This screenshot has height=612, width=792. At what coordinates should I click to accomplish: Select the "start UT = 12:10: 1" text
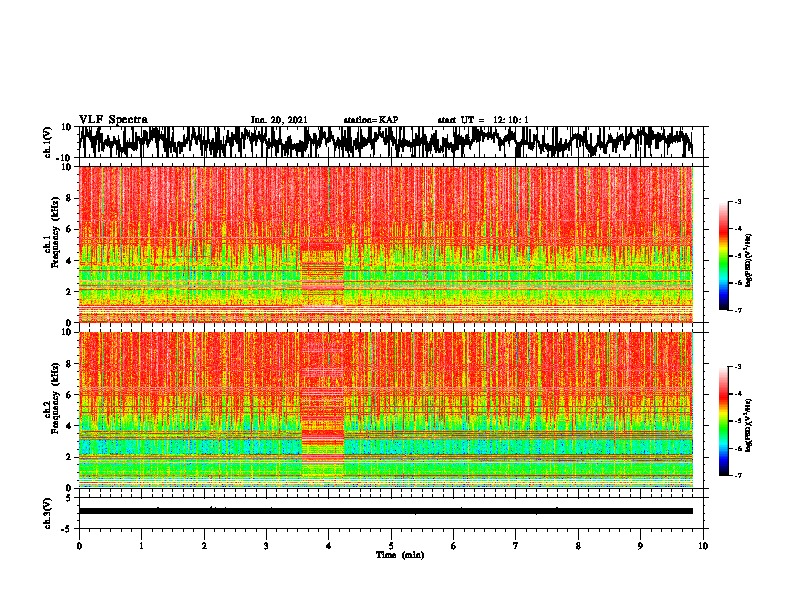(x=483, y=120)
